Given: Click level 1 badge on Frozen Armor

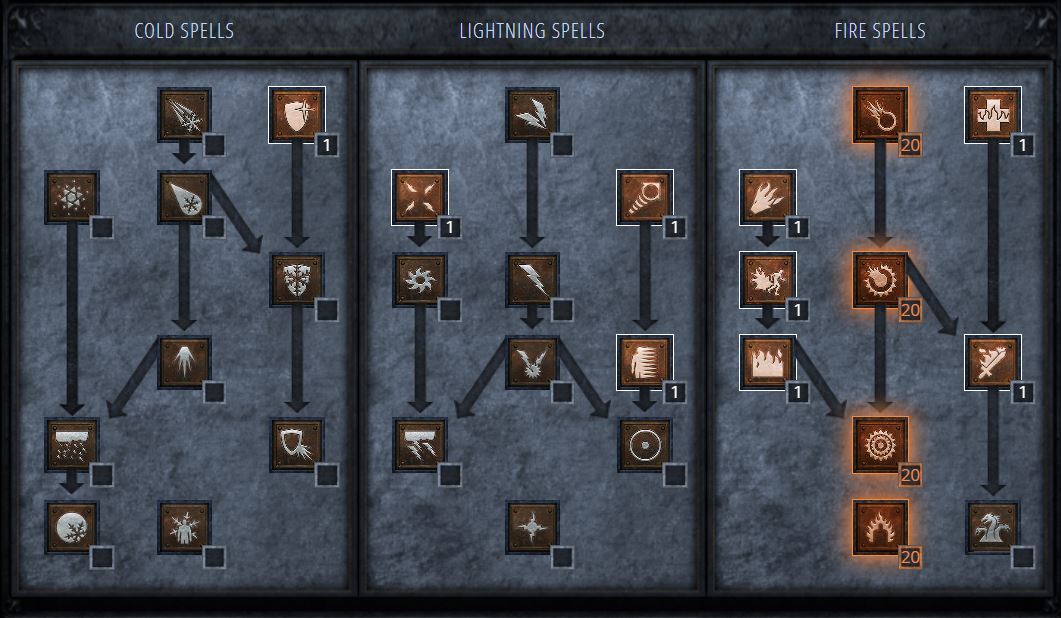Looking at the screenshot, I should [x=327, y=145].
